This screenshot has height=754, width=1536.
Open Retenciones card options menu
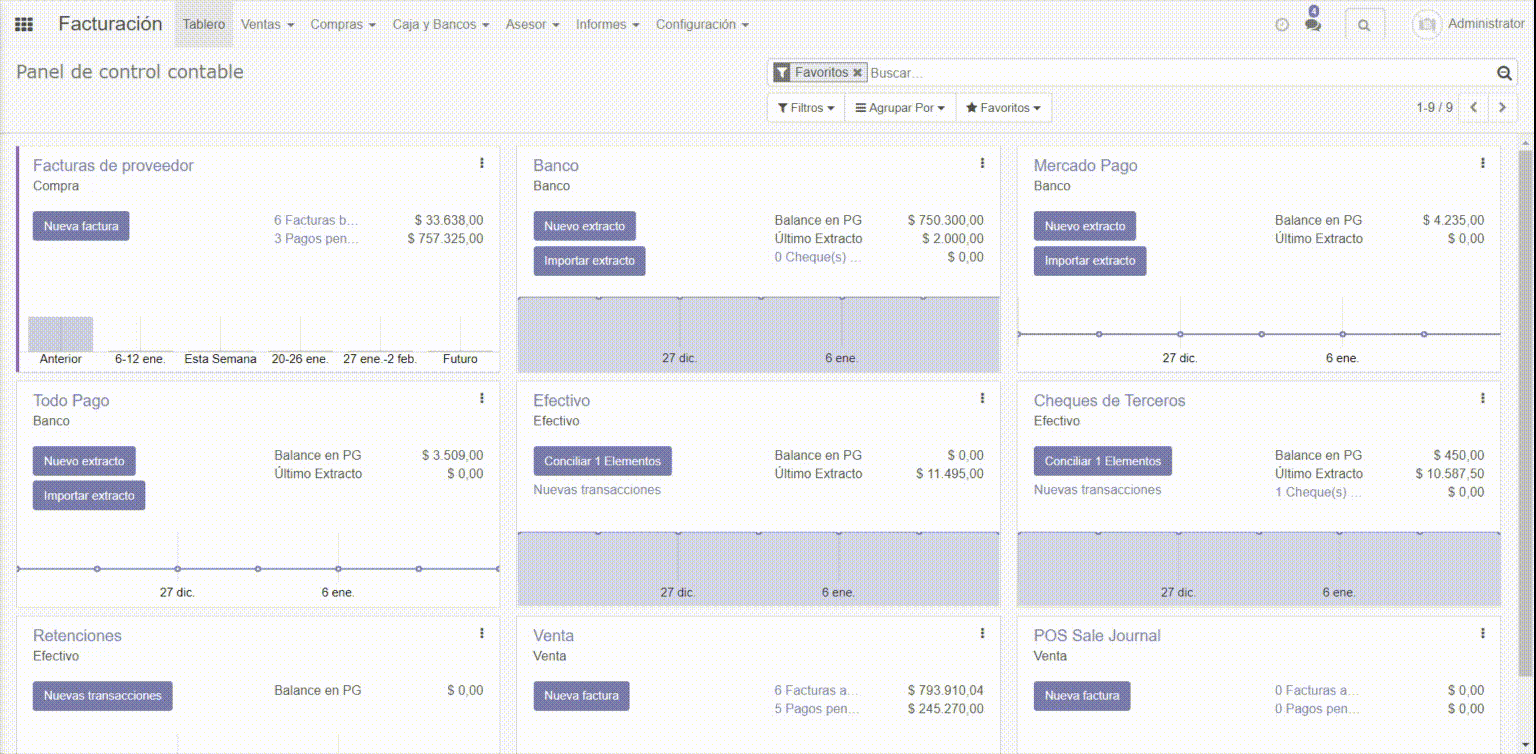482,633
